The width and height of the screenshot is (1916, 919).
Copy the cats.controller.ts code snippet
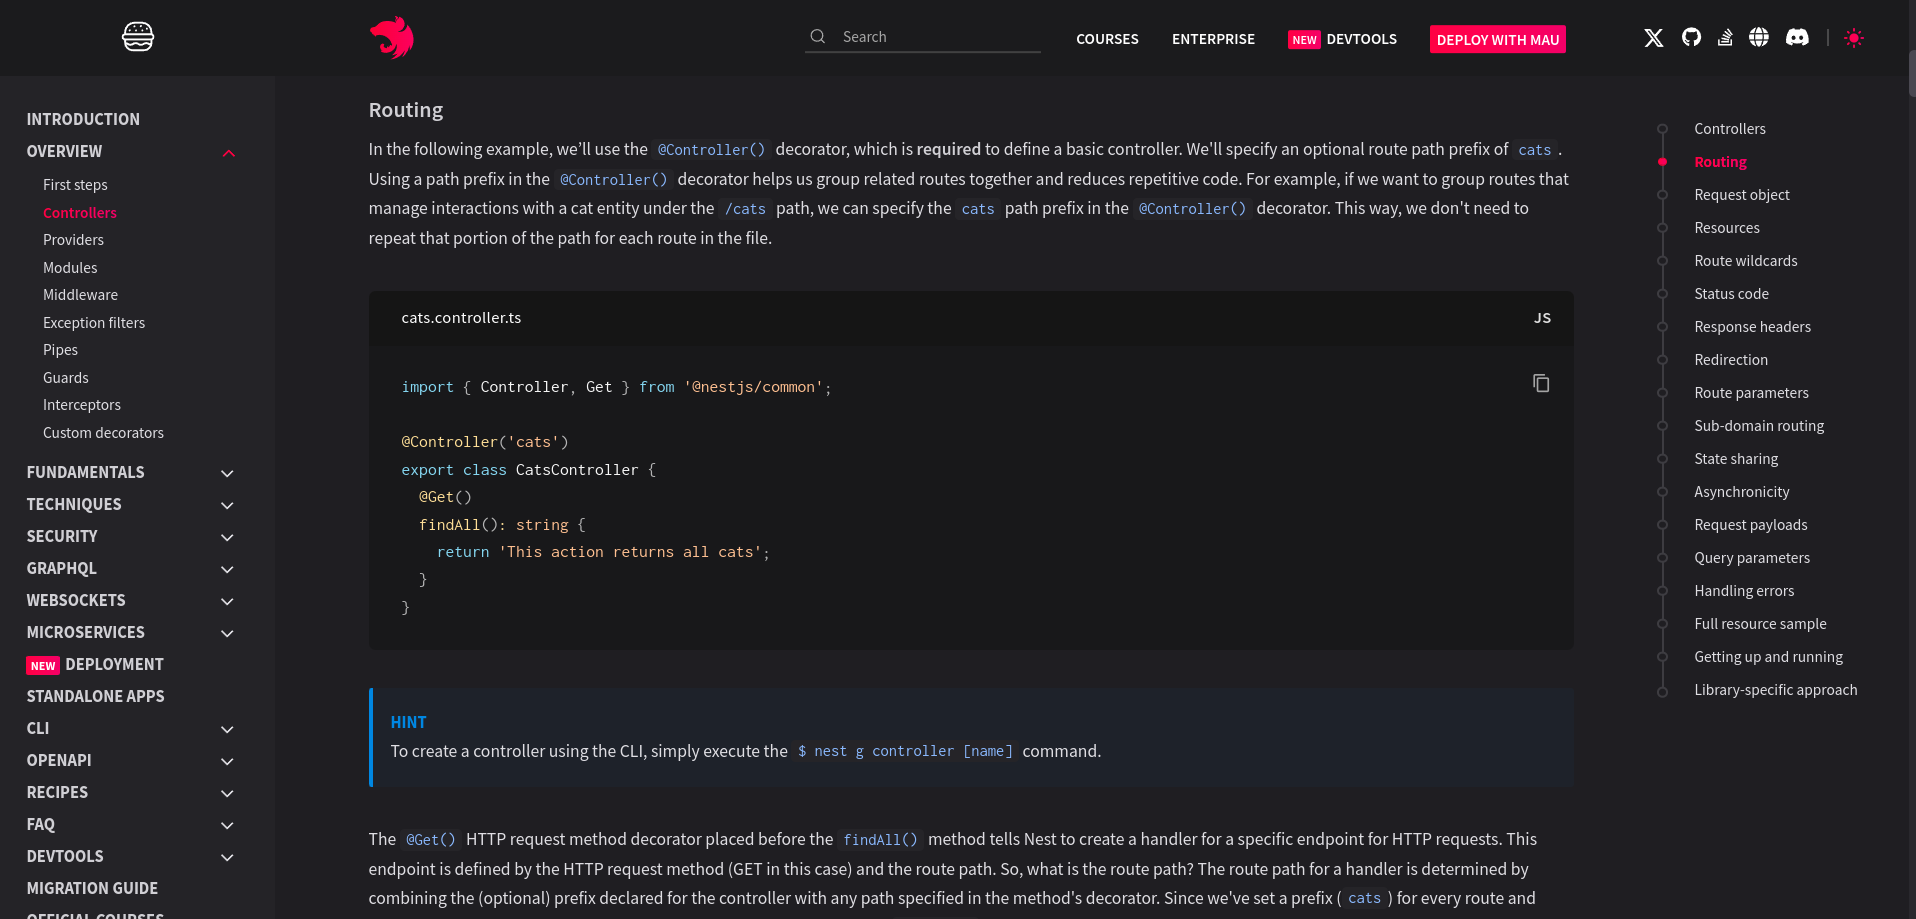(x=1540, y=383)
